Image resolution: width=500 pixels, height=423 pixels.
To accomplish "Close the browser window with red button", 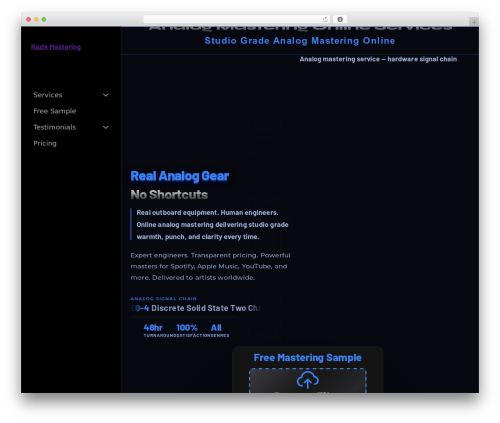I will coord(29,19).
